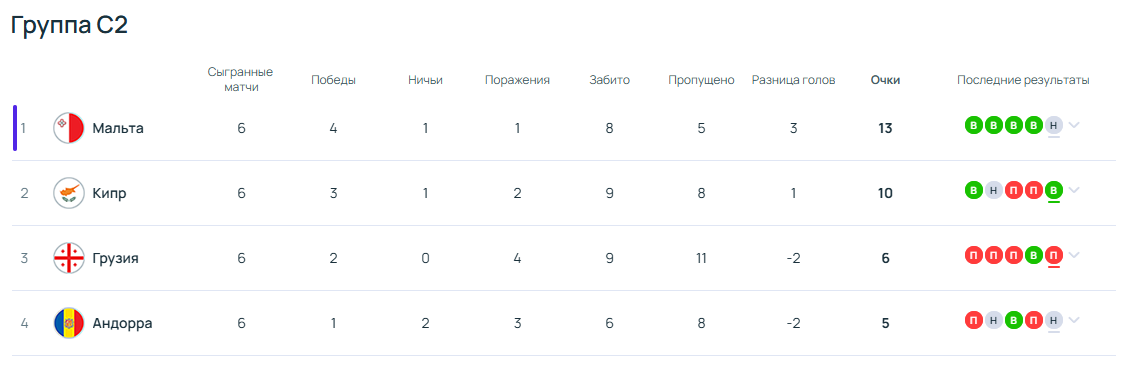Click the Andorra flag icon
The image size is (1130, 366).
[x=69, y=323]
